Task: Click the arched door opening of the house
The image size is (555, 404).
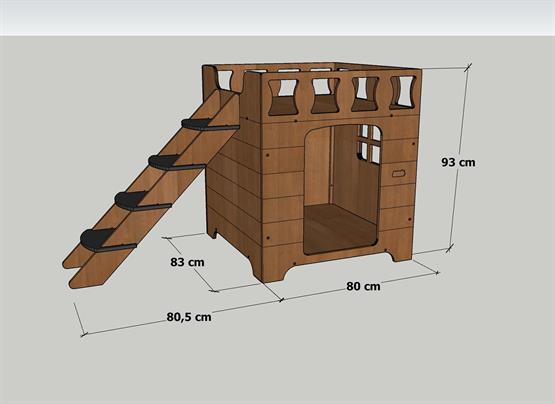Action: [x=343, y=190]
